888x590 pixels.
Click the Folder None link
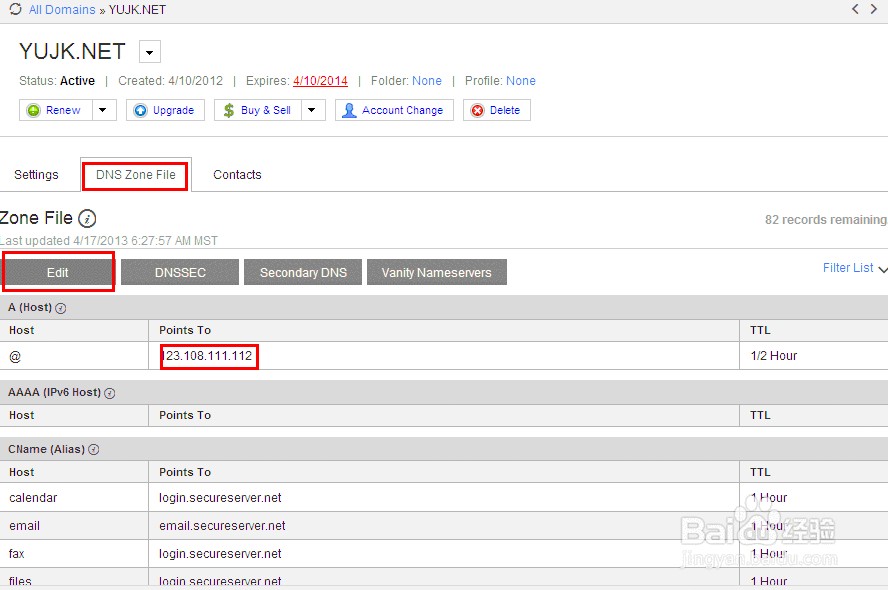426,80
